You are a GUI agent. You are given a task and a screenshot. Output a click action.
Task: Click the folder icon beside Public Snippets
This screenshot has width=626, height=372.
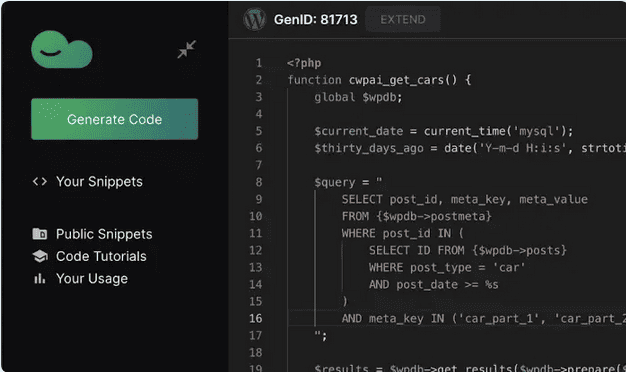(40, 233)
